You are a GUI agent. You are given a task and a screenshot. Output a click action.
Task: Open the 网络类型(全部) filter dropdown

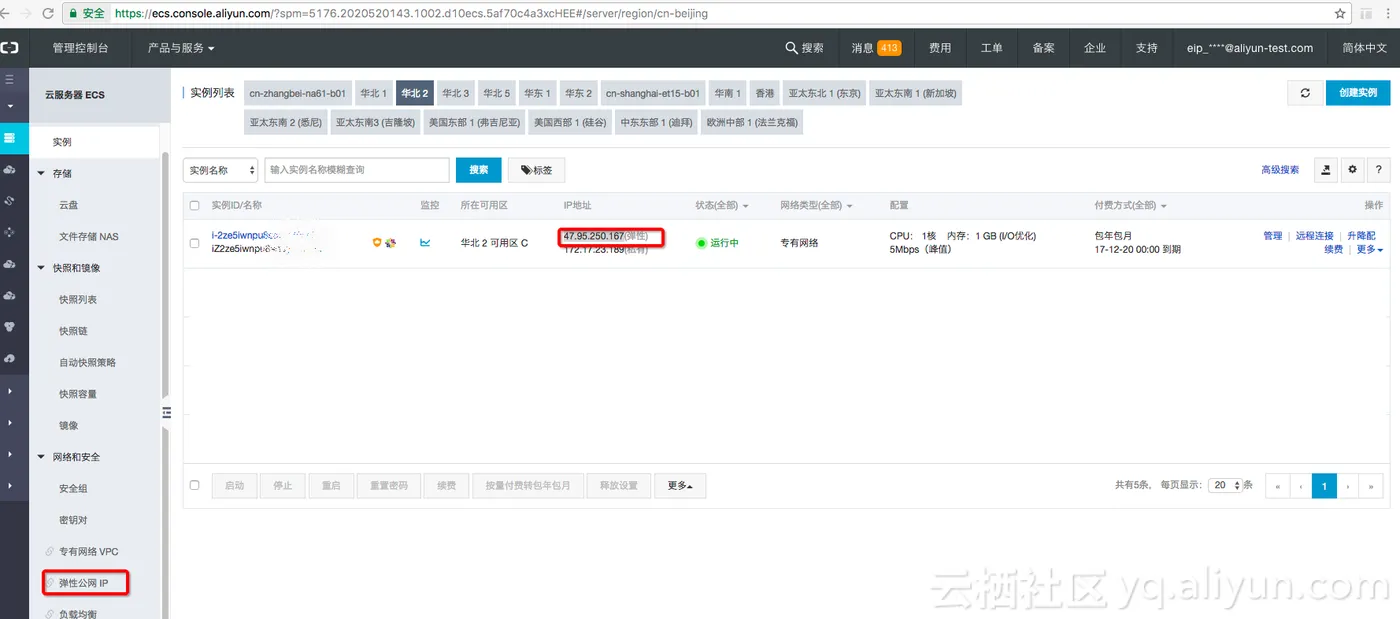816,205
